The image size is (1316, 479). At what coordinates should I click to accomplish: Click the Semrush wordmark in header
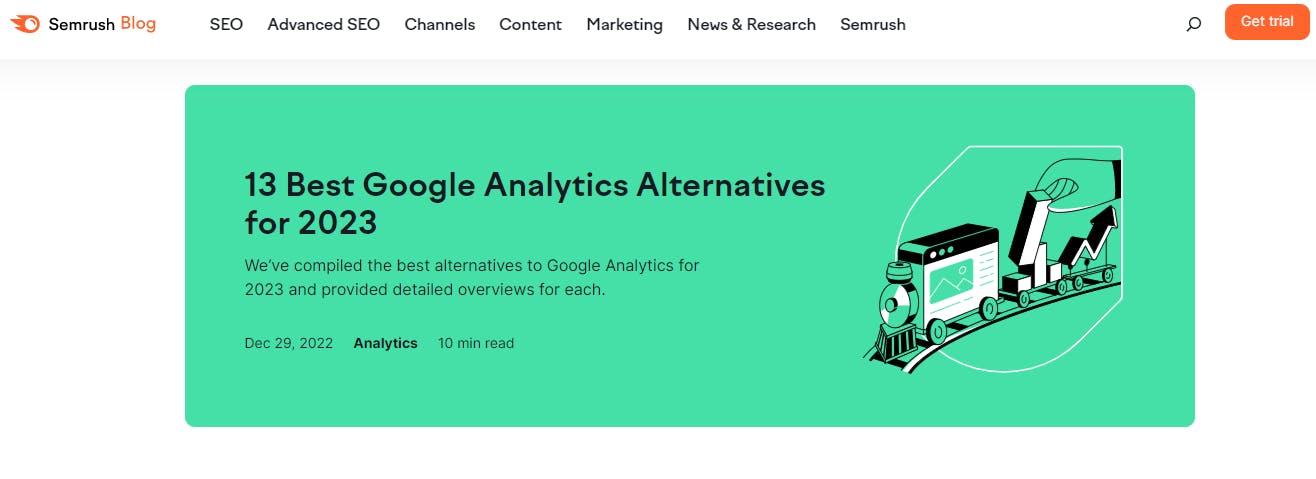click(x=82, y=24)
